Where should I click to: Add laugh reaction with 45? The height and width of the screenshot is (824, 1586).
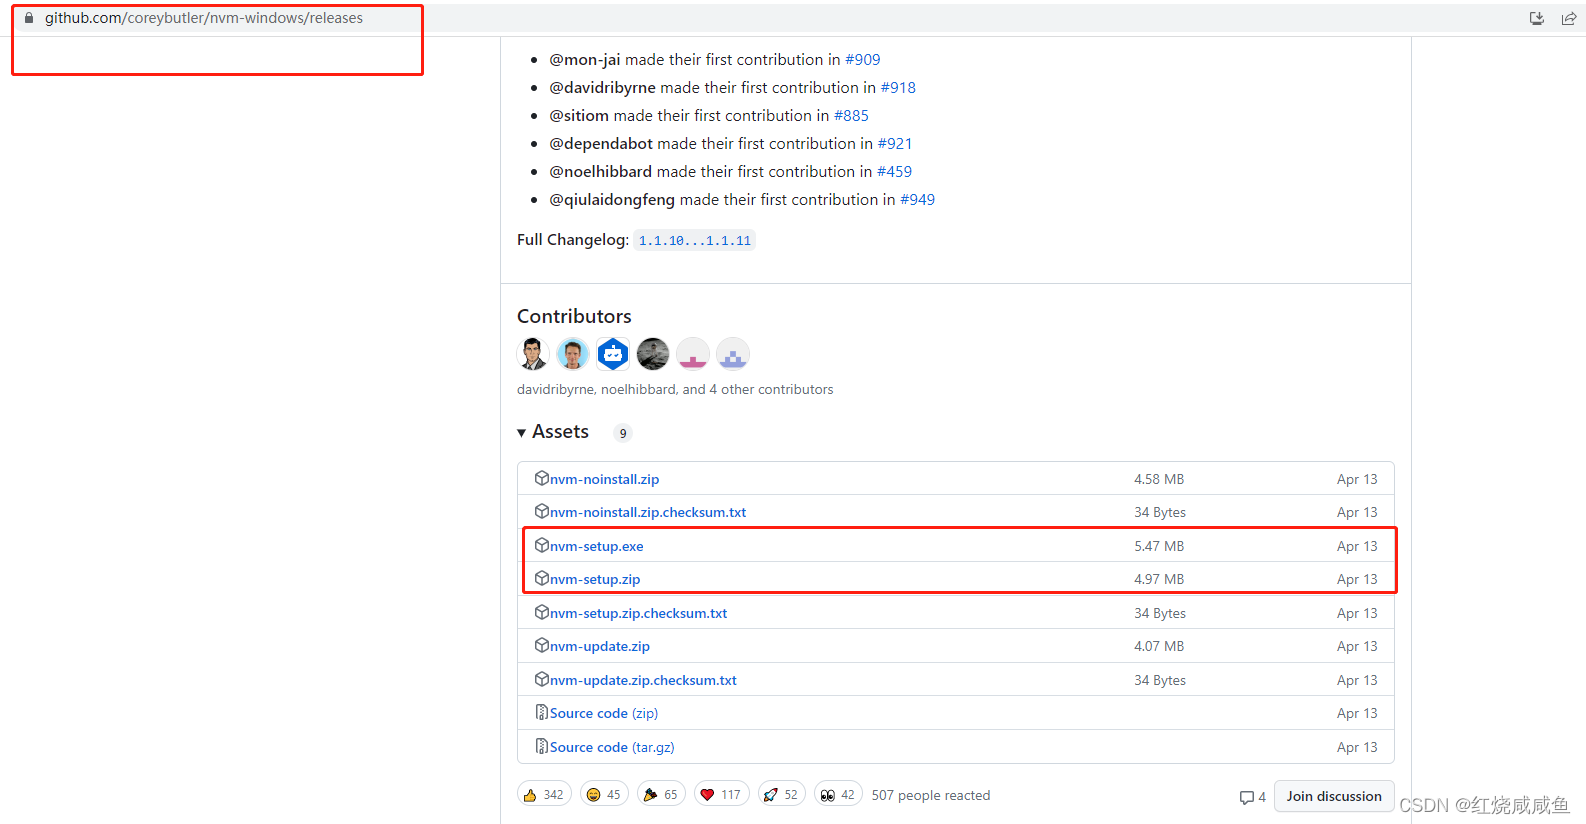[604, 795]
